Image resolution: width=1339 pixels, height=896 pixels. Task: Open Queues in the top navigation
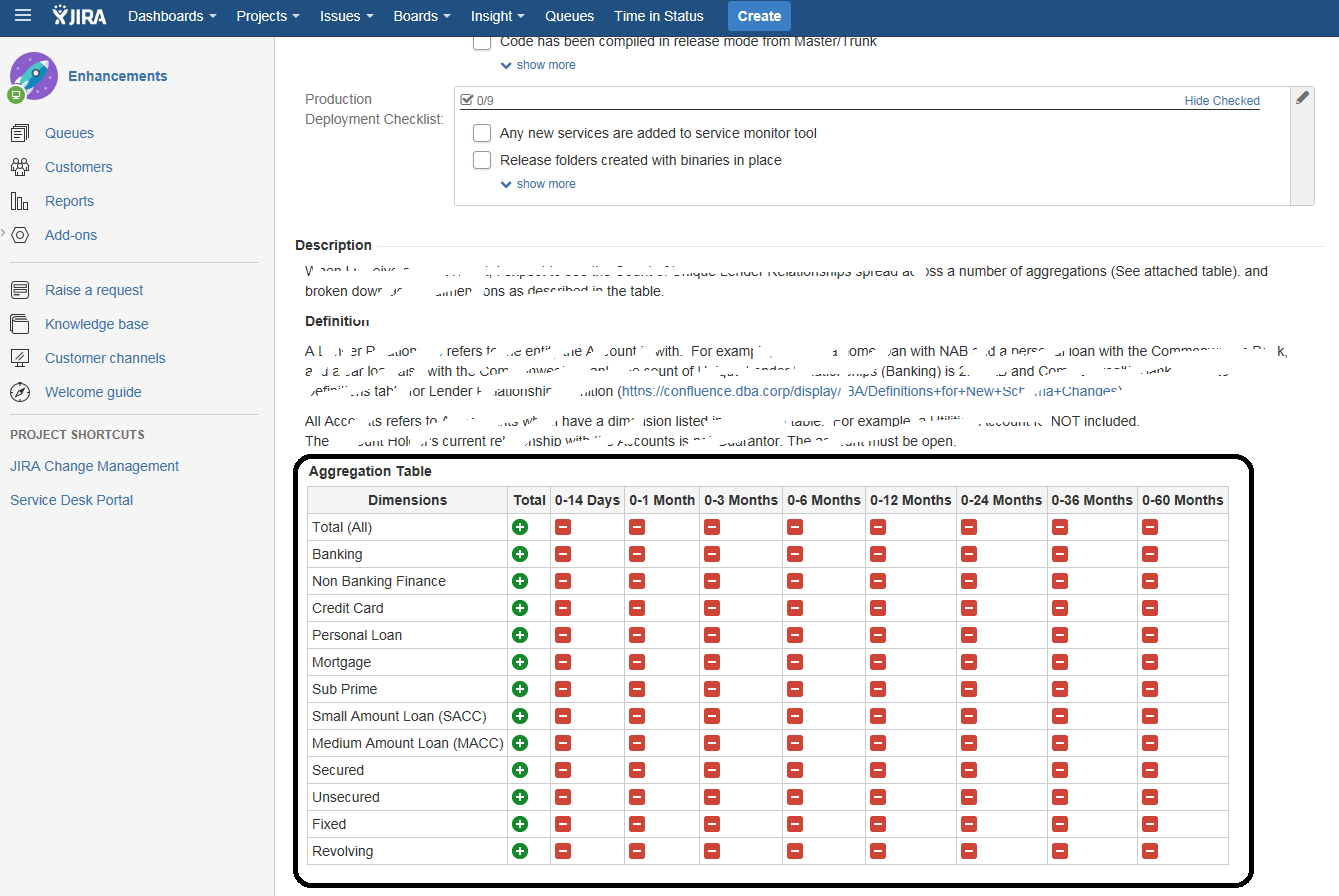(570, 16)
